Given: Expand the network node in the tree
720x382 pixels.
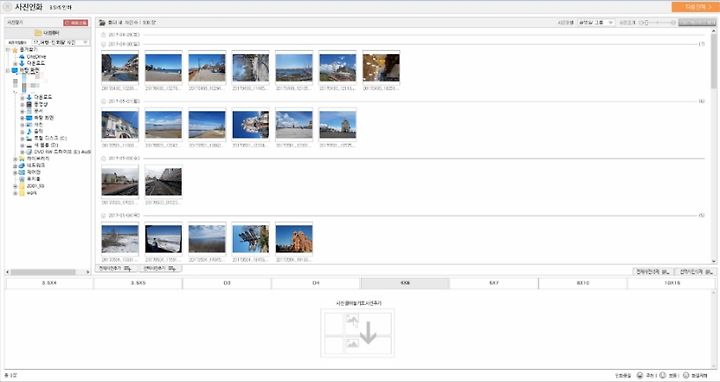Looking at the screenshot, I should tap(15, 165).
